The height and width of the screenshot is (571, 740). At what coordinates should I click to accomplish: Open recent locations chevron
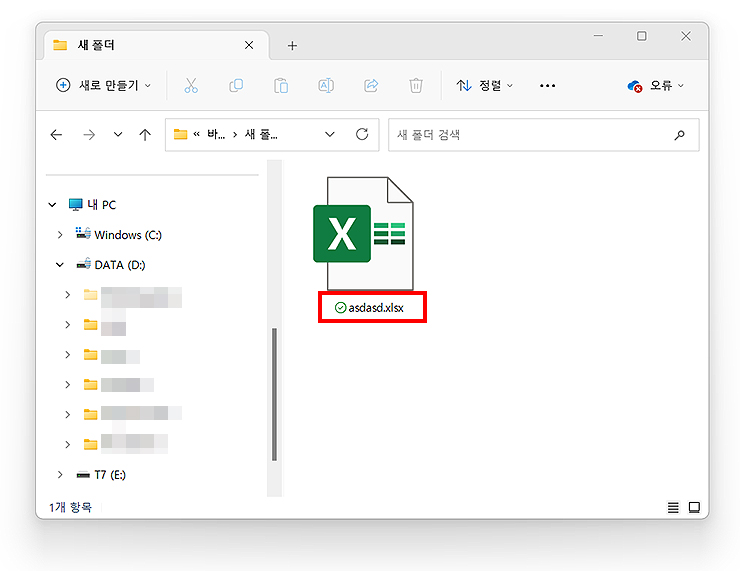(x=118, y=135)
